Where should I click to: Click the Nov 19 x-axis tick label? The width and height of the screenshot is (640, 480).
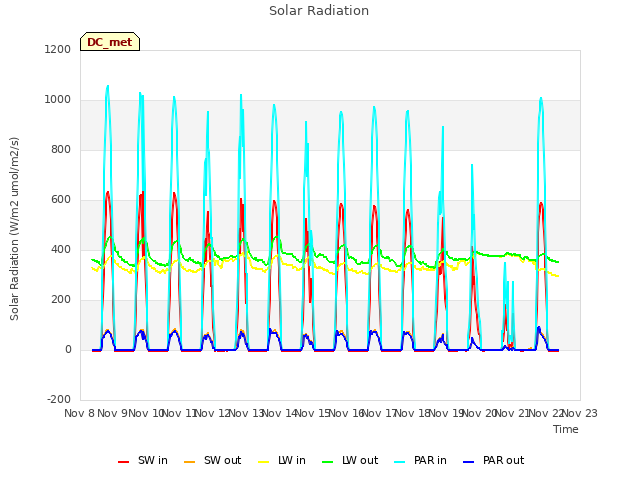click(446, 413)
